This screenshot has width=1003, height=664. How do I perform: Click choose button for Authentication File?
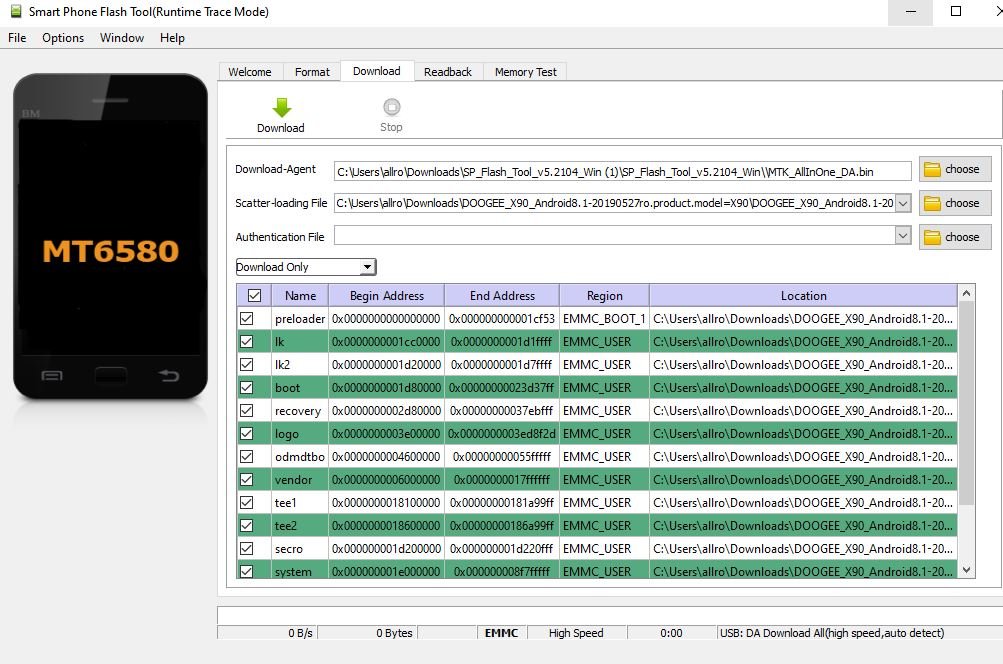955,237
